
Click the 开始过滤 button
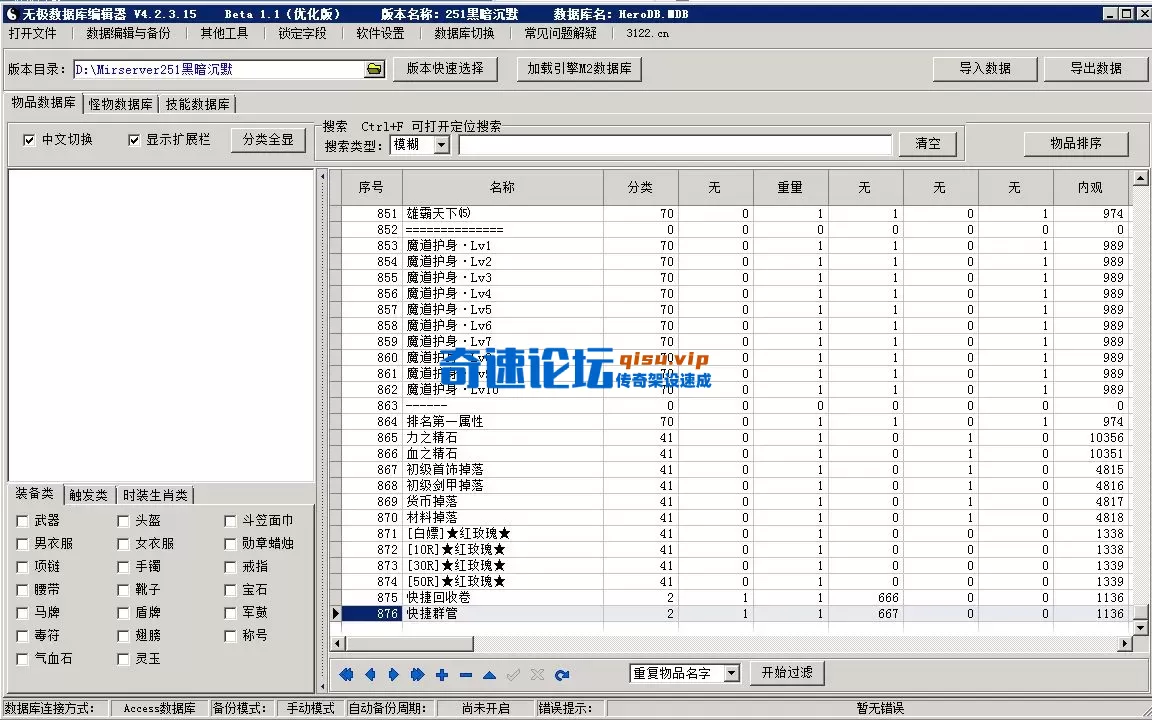785,674
